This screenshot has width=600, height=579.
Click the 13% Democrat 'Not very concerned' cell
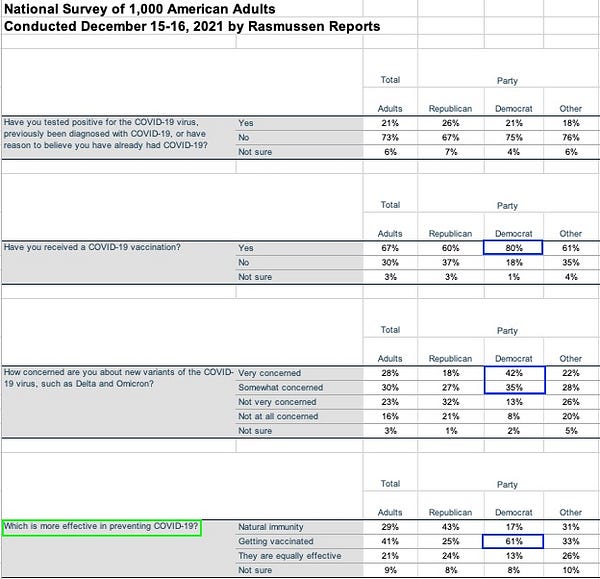coord(514,402)
